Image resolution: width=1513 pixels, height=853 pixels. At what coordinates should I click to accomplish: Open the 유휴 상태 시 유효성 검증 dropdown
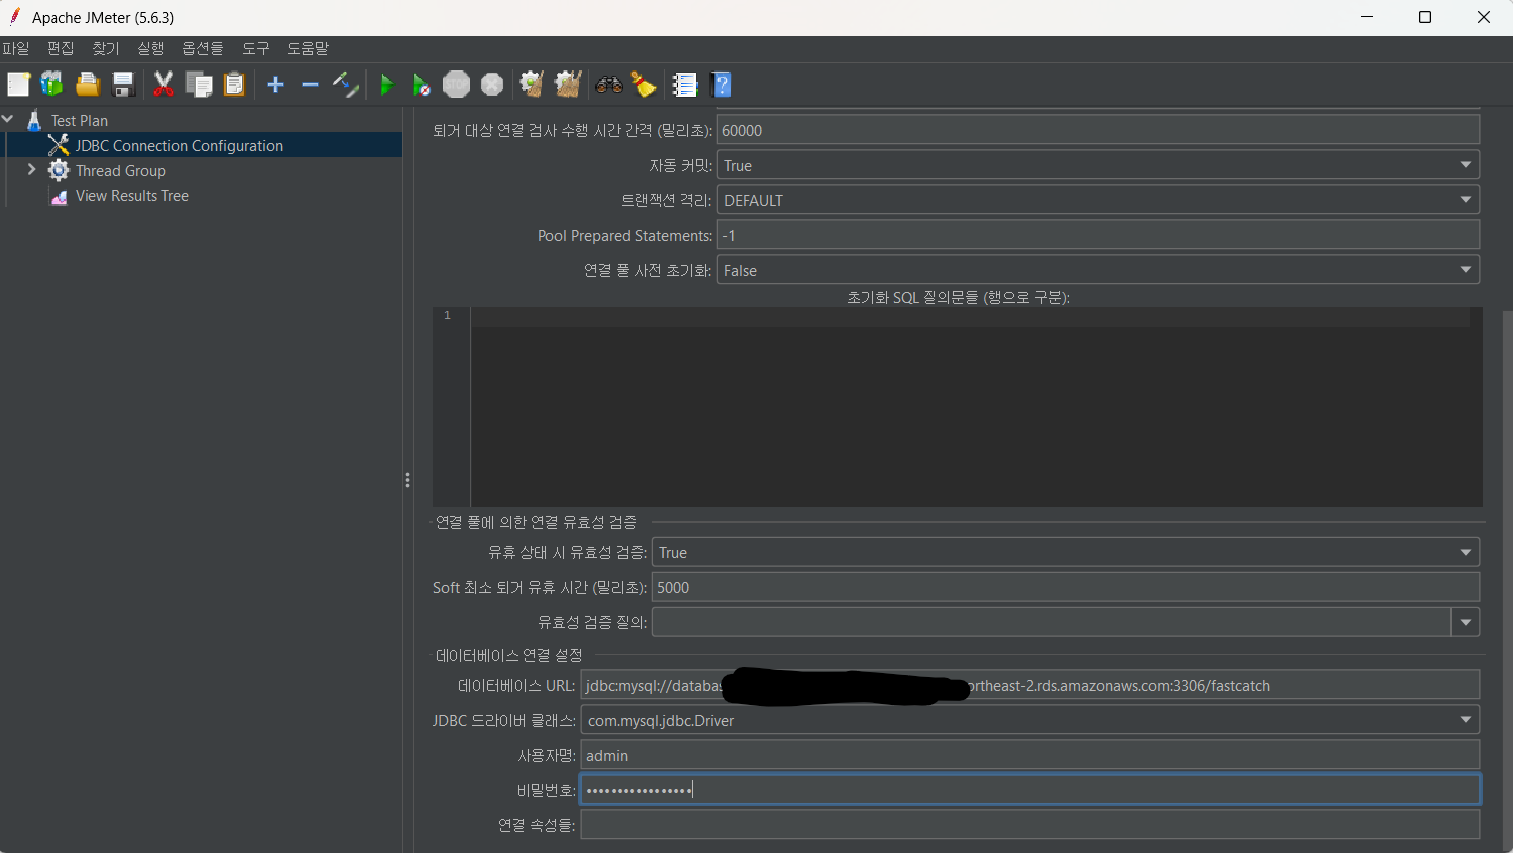coord(1066,552)
